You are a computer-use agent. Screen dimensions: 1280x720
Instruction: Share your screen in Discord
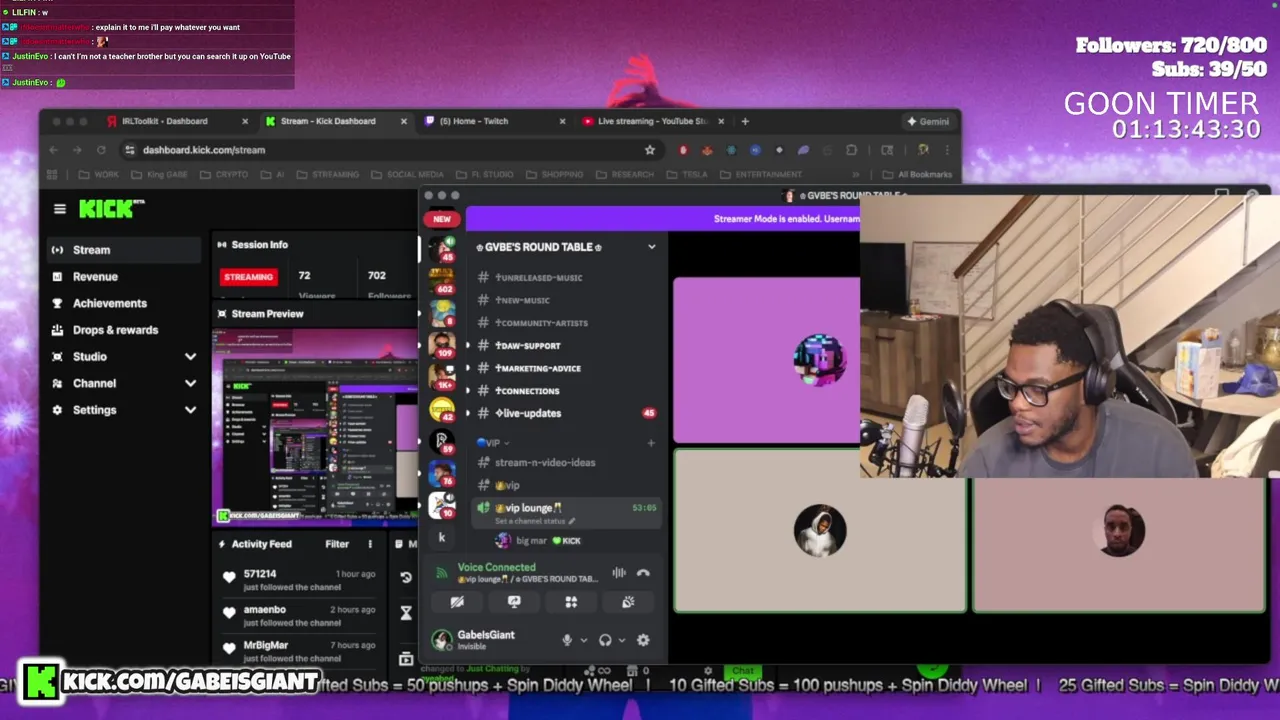[x=514, y=602]
